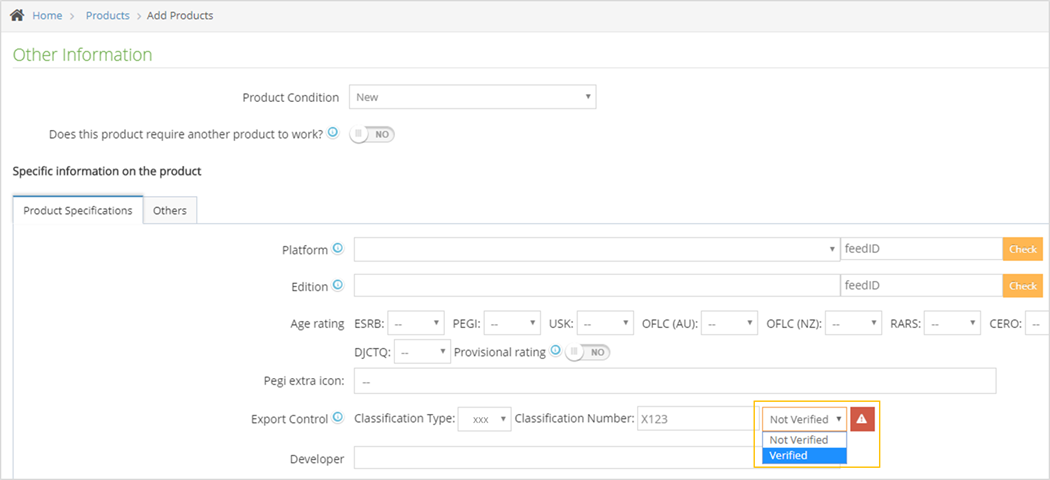This screenshot has height=480, width=1050.
Task: Expand the ESRB age rating dropdown
Action: click(416, 324)
